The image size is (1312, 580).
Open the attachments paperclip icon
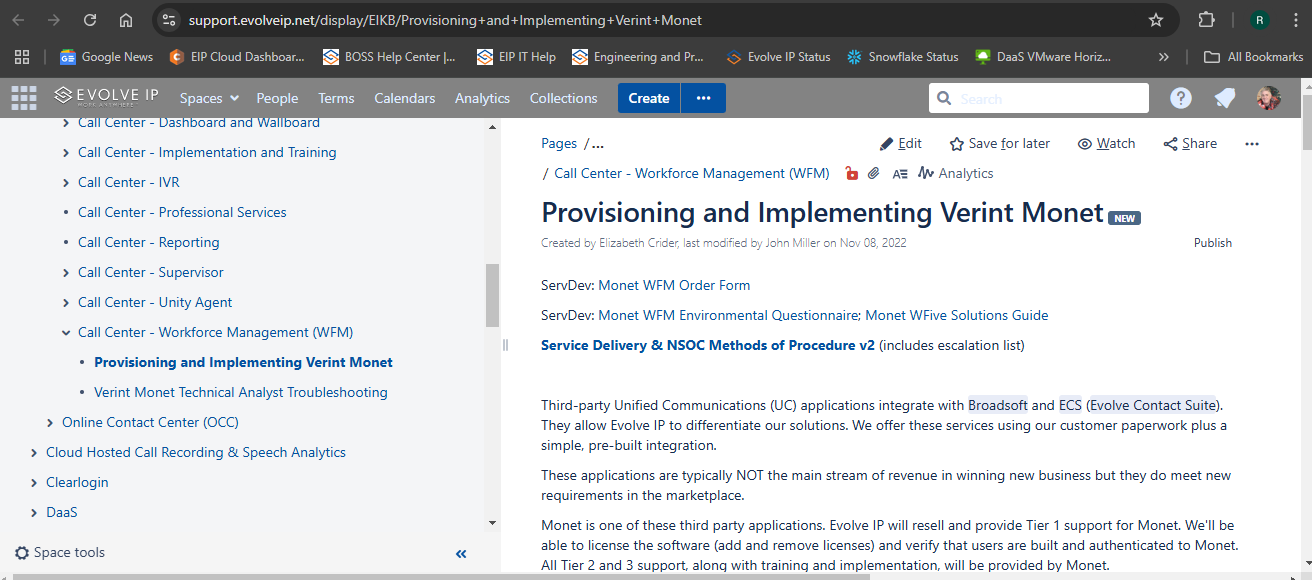point(874,173)
